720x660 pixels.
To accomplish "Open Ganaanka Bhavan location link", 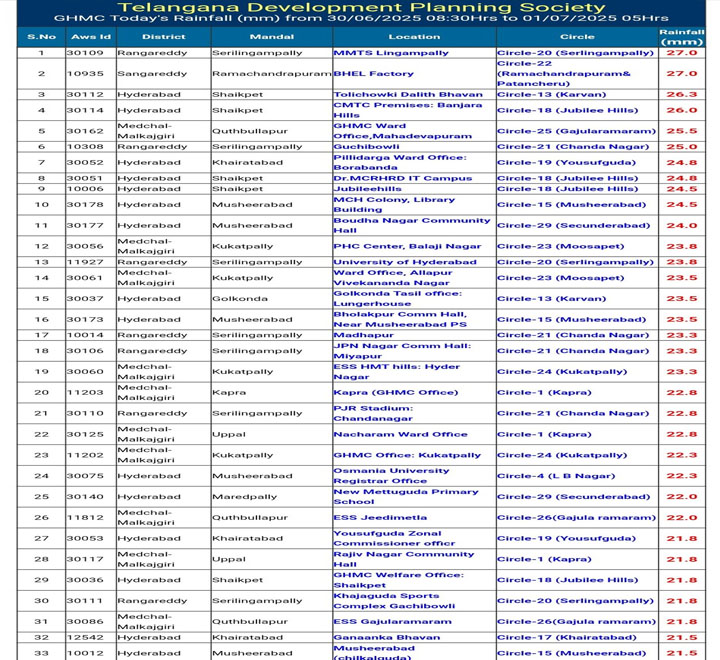I will pos(387,637).
